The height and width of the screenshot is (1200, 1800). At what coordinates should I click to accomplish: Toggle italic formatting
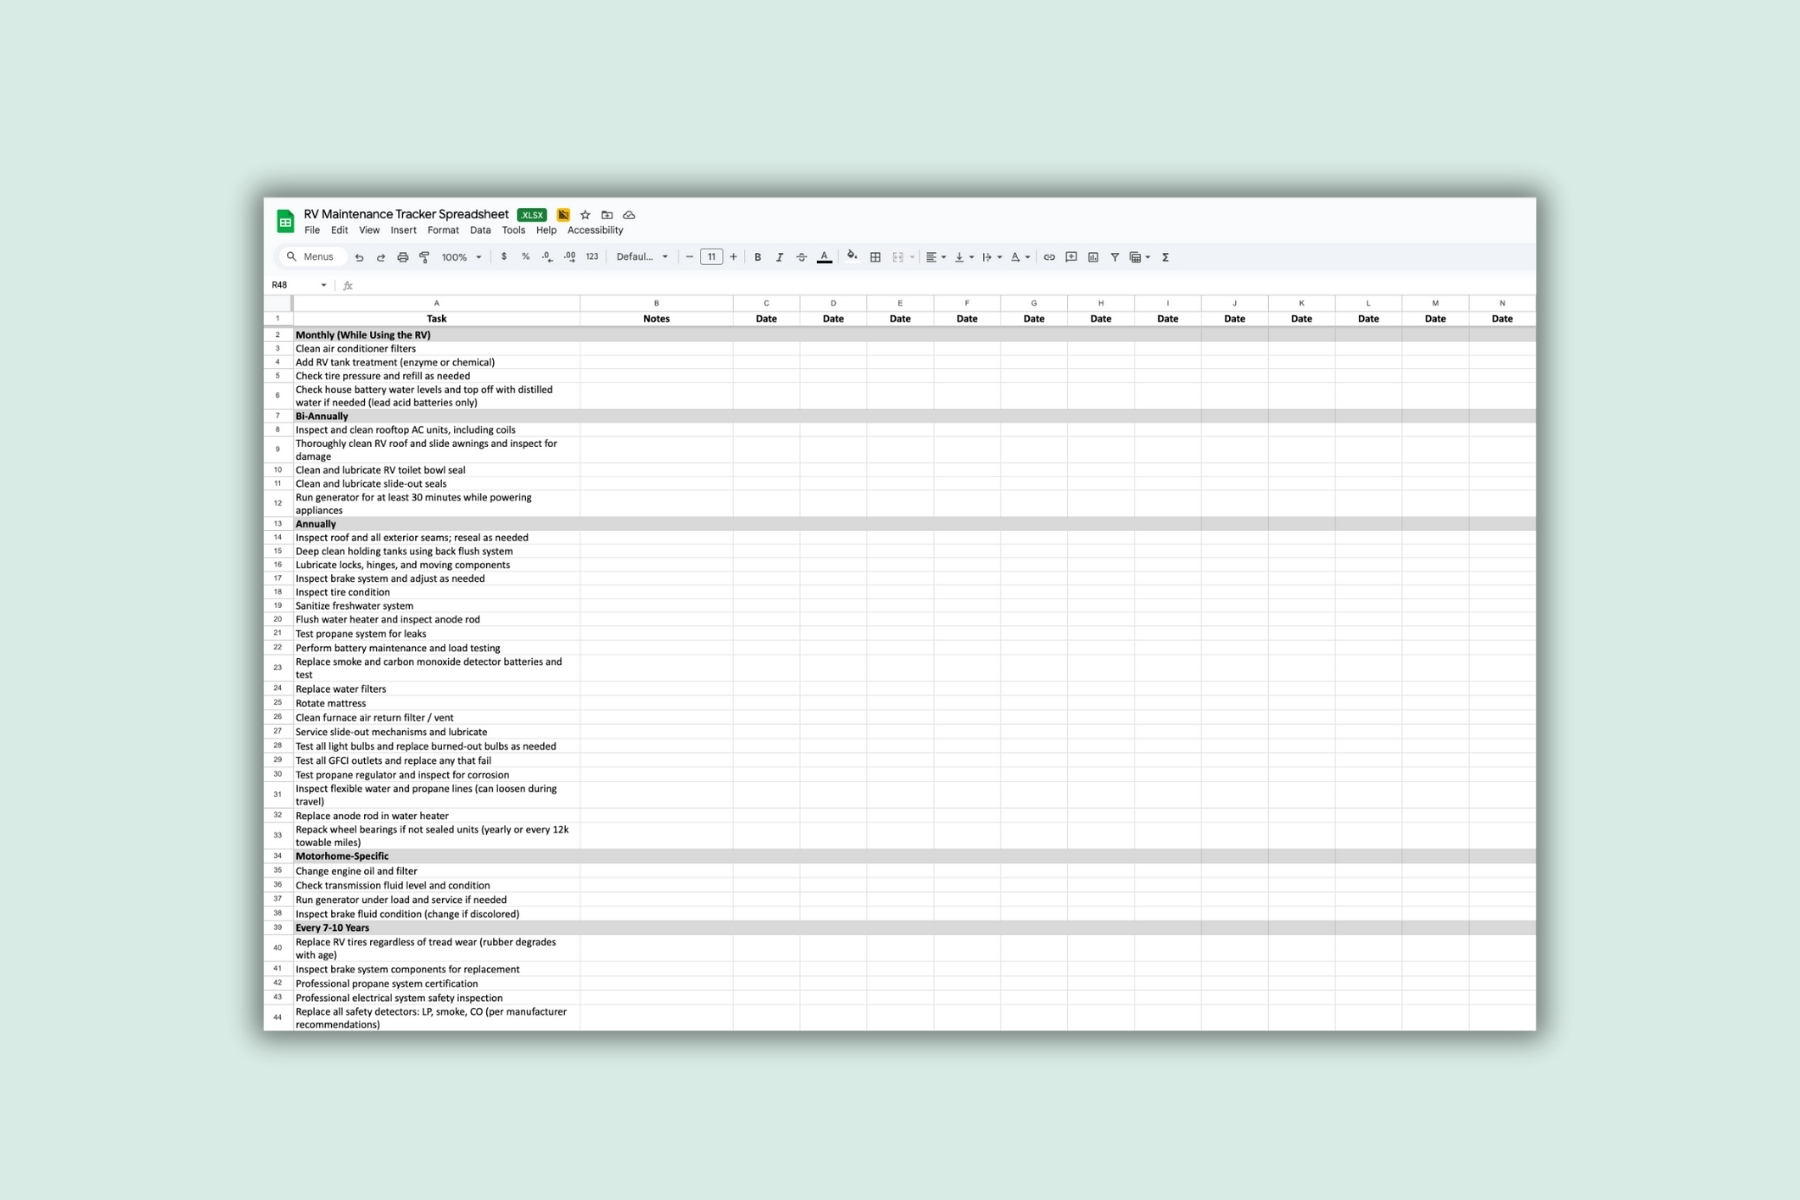coord(779,257)
